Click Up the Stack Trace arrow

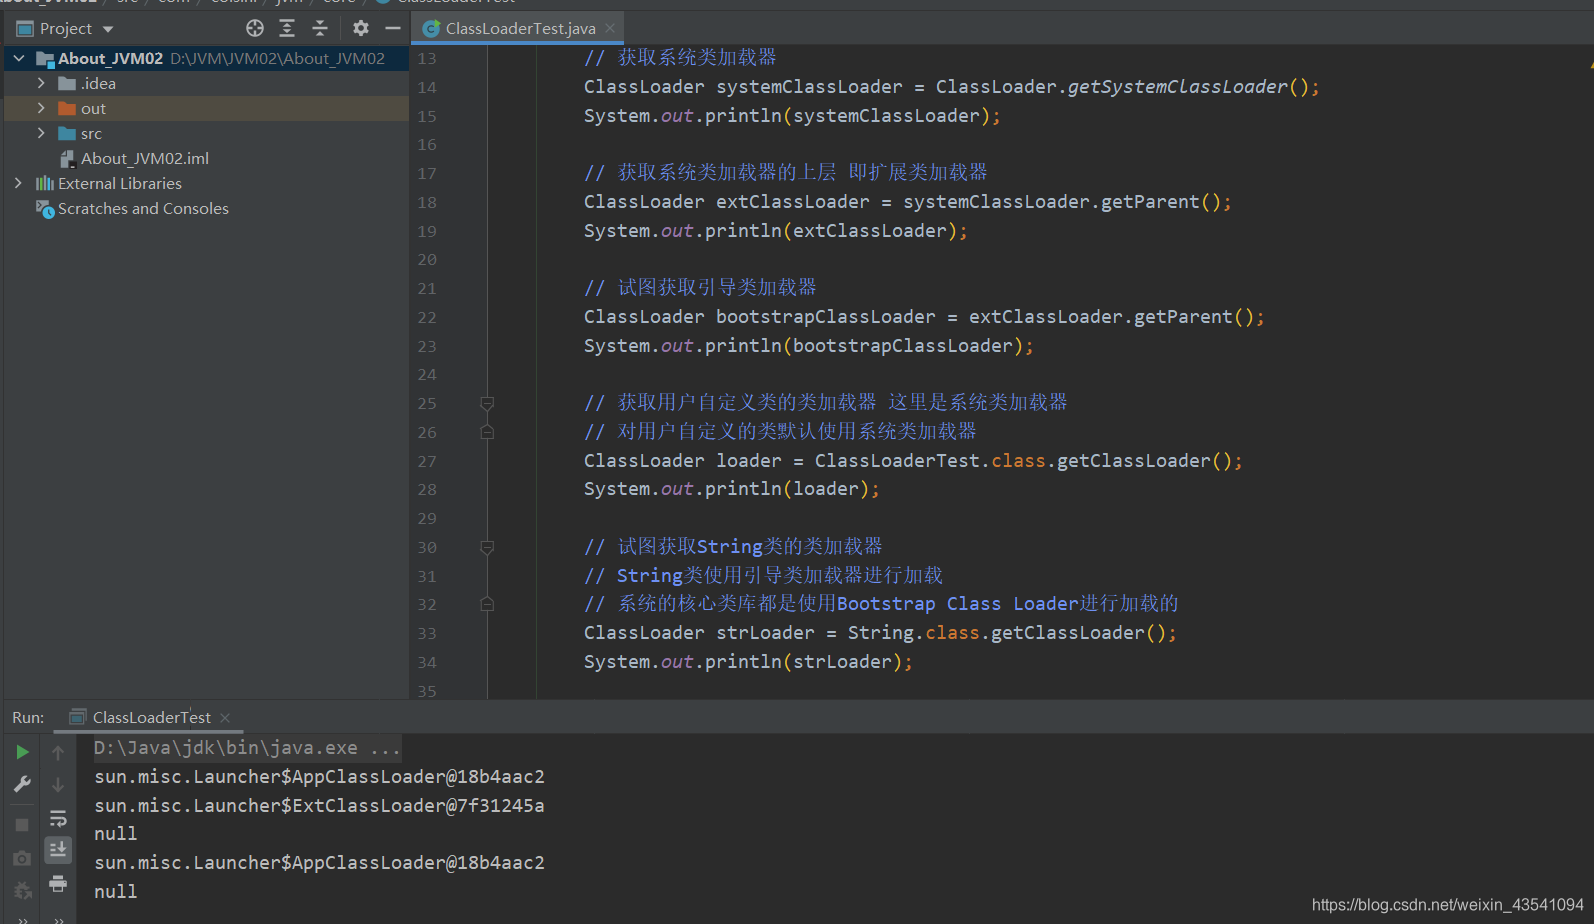58,752
